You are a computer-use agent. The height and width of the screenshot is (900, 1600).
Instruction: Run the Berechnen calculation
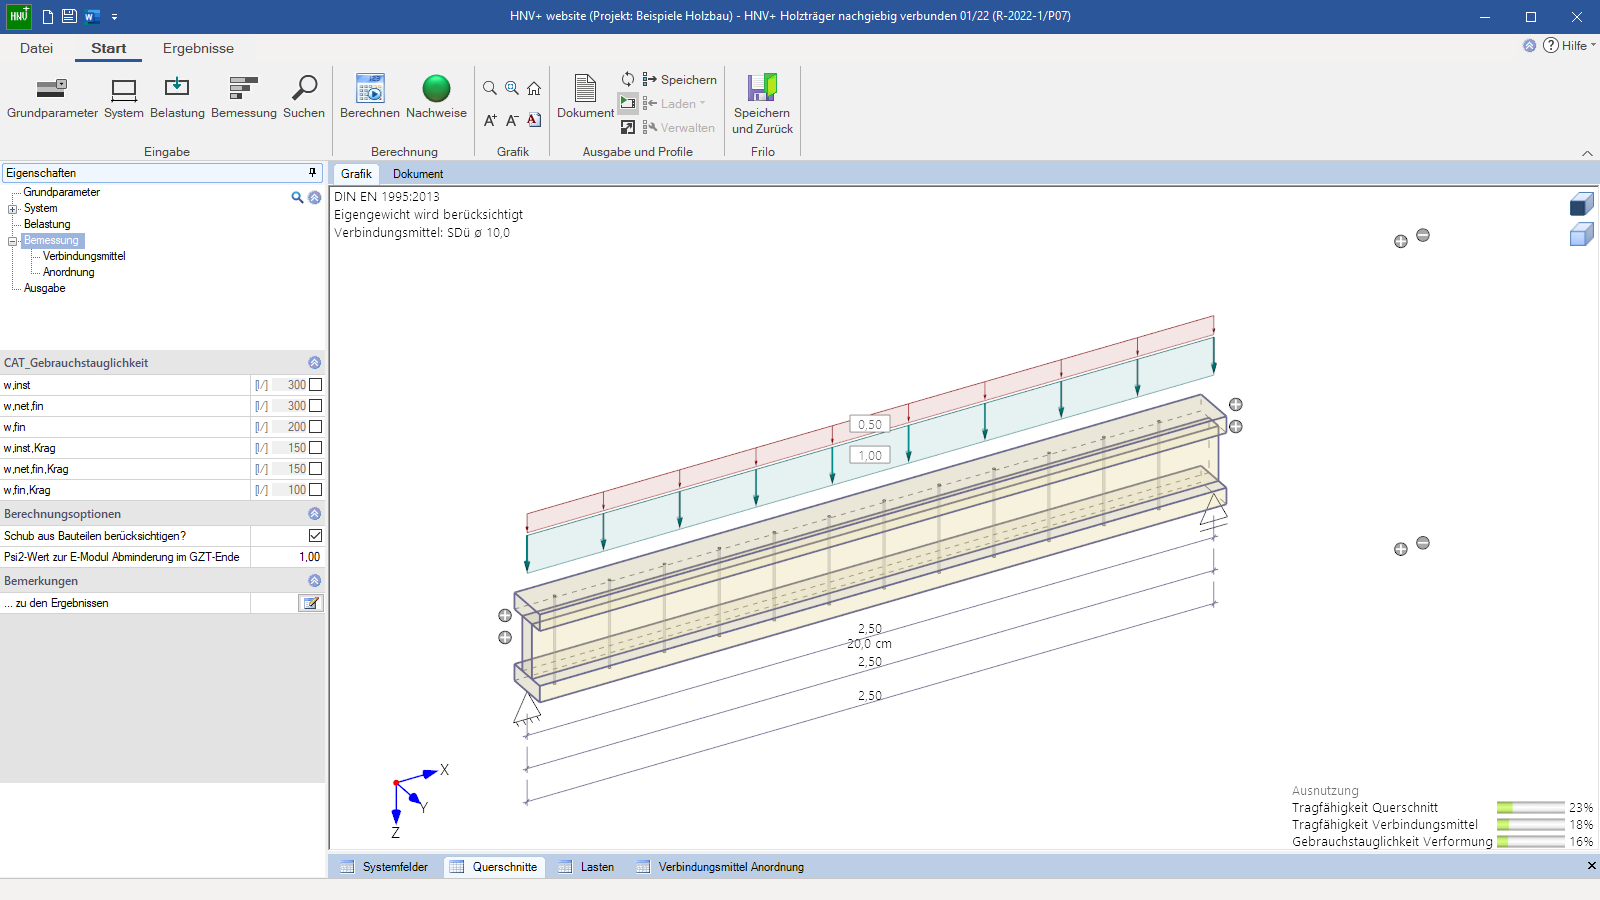click(x=370, y=98)
